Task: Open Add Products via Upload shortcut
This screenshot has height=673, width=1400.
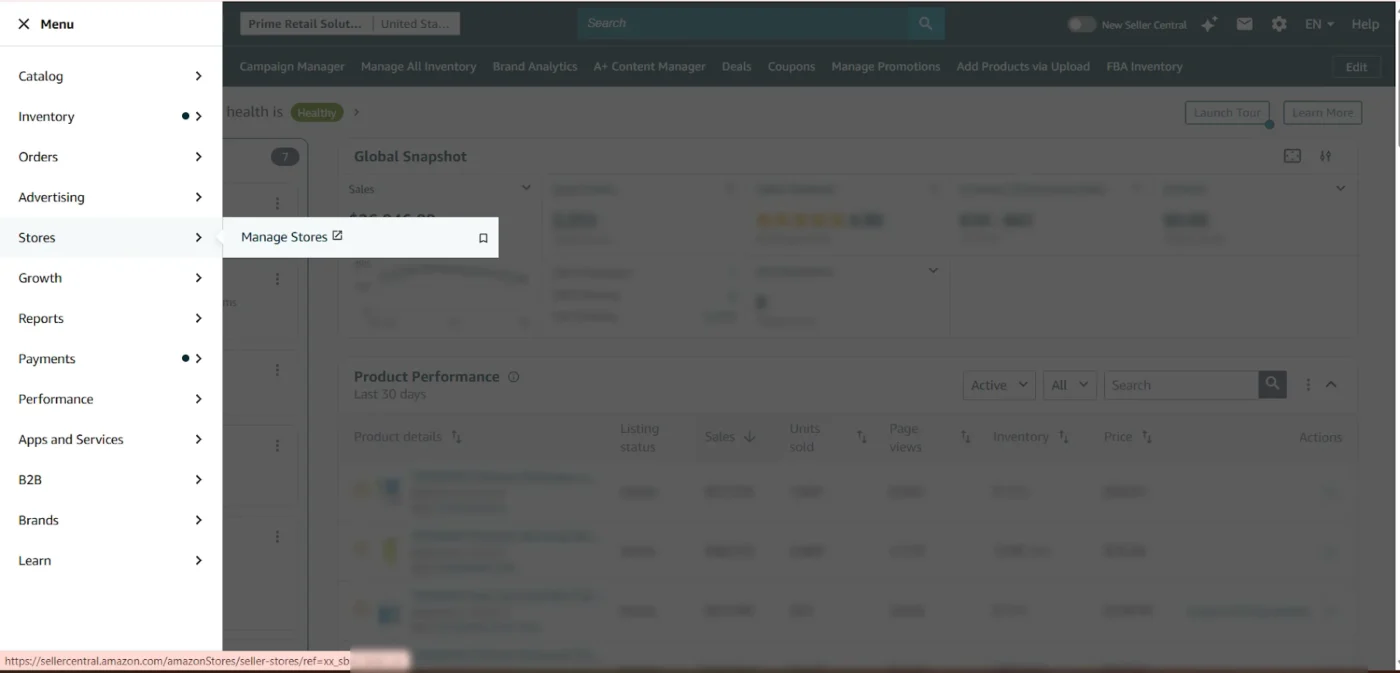Action: tap(1023, 66)
